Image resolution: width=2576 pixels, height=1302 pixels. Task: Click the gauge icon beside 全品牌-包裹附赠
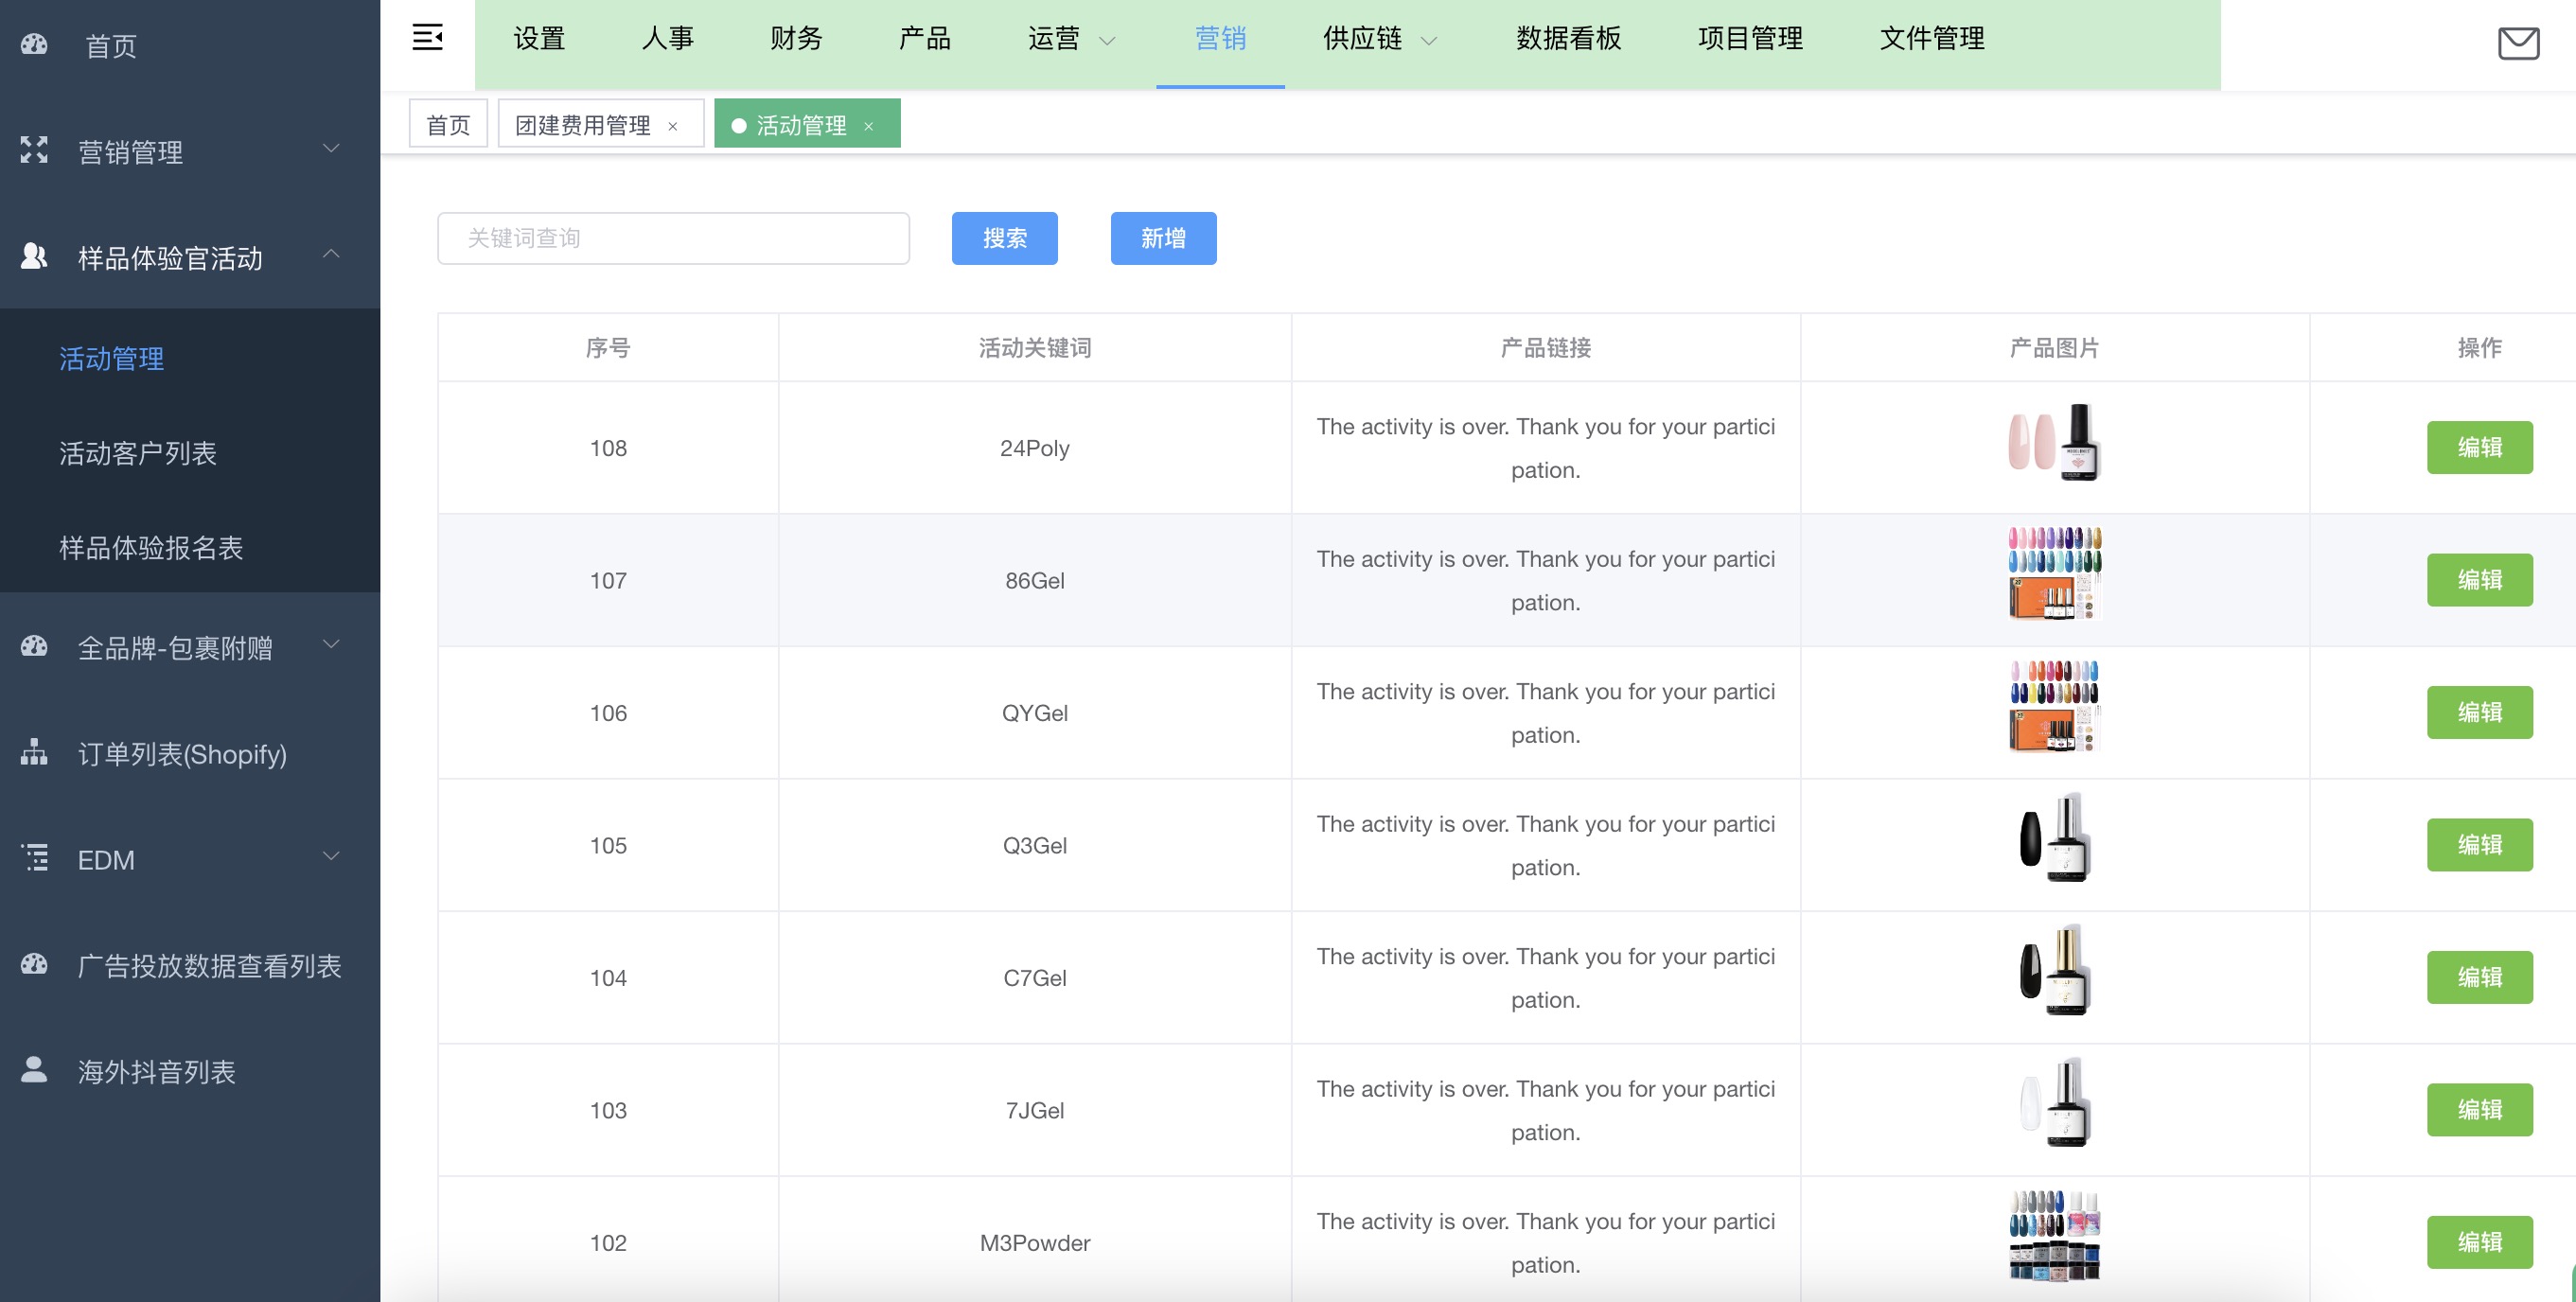coord(34,646)
